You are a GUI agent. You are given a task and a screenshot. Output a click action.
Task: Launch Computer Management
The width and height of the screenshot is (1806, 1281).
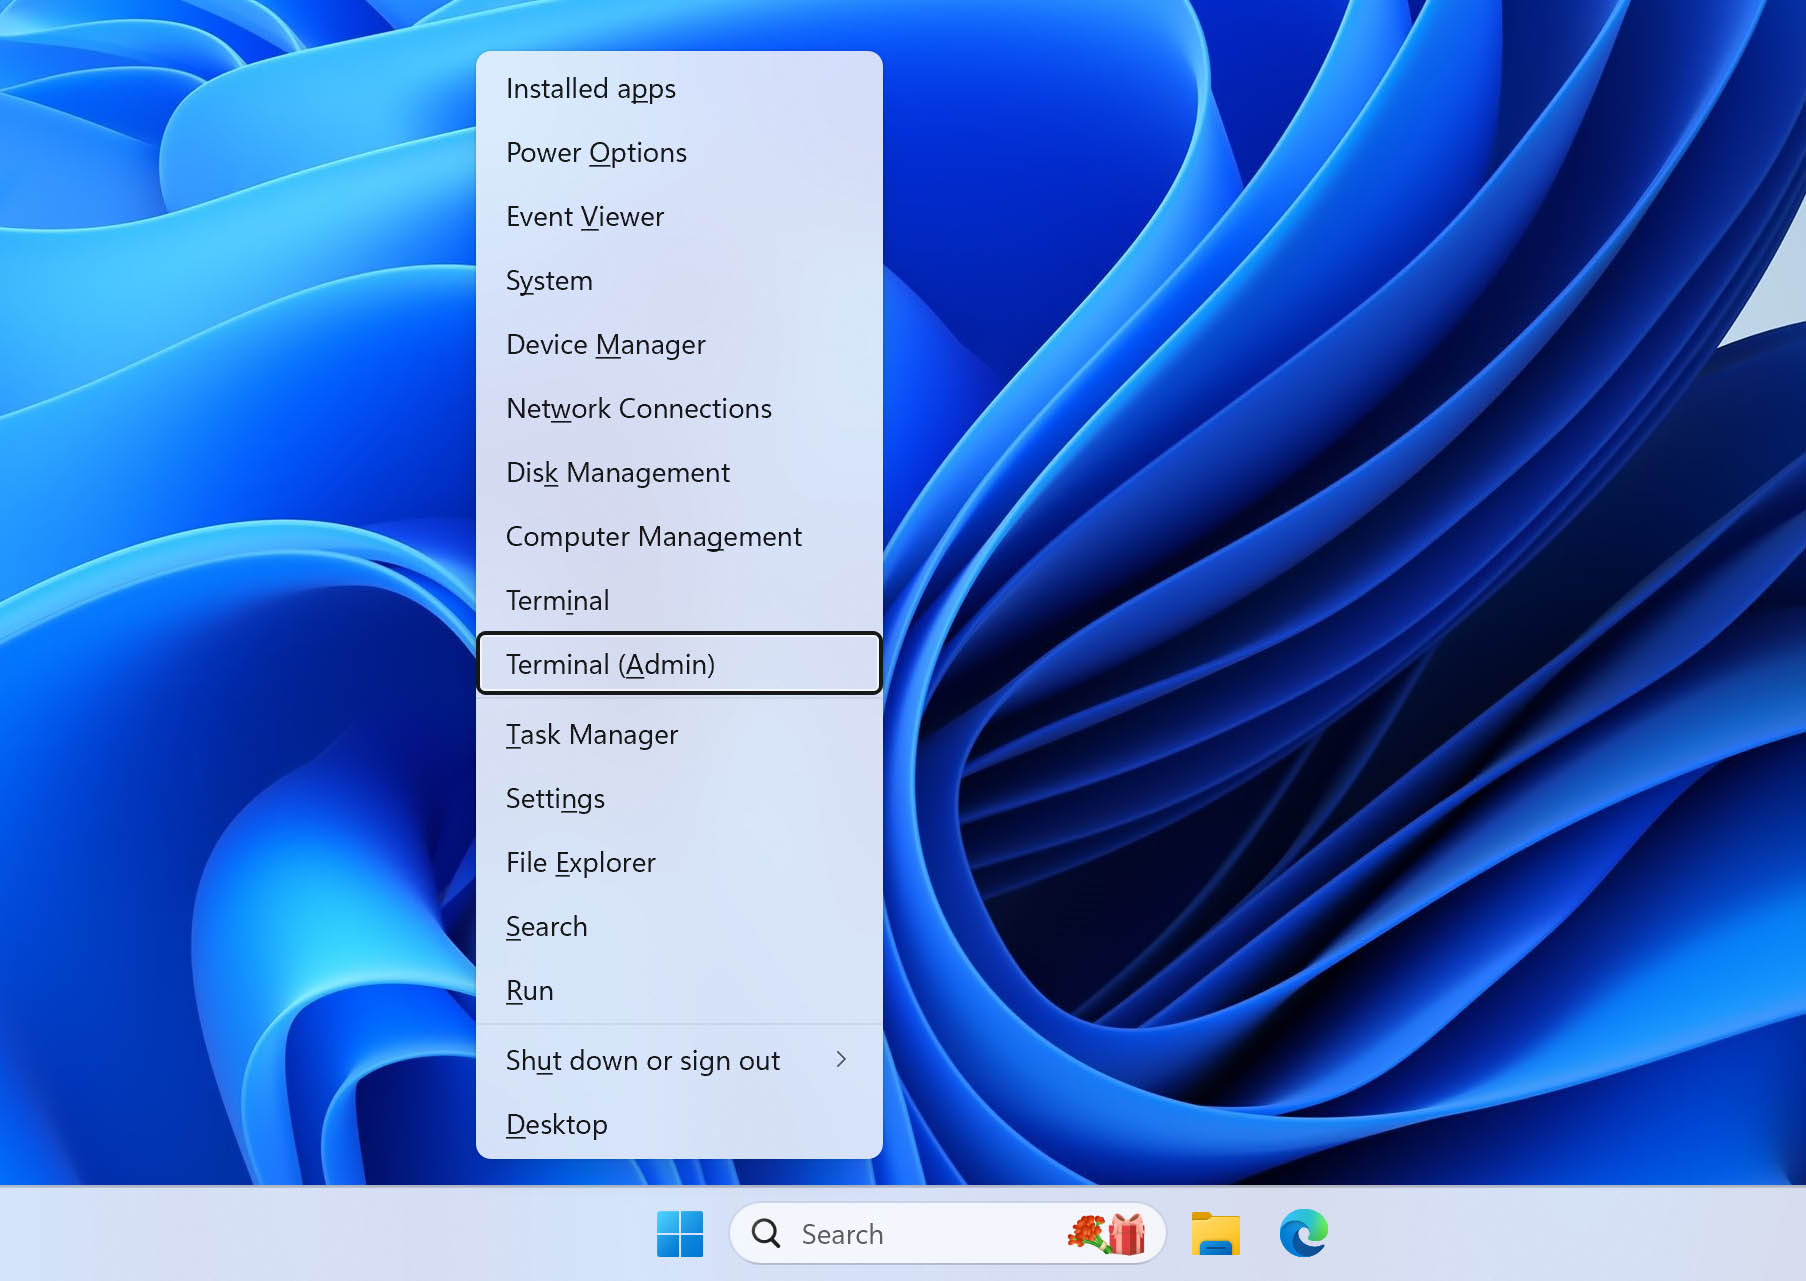click(680, 537)
